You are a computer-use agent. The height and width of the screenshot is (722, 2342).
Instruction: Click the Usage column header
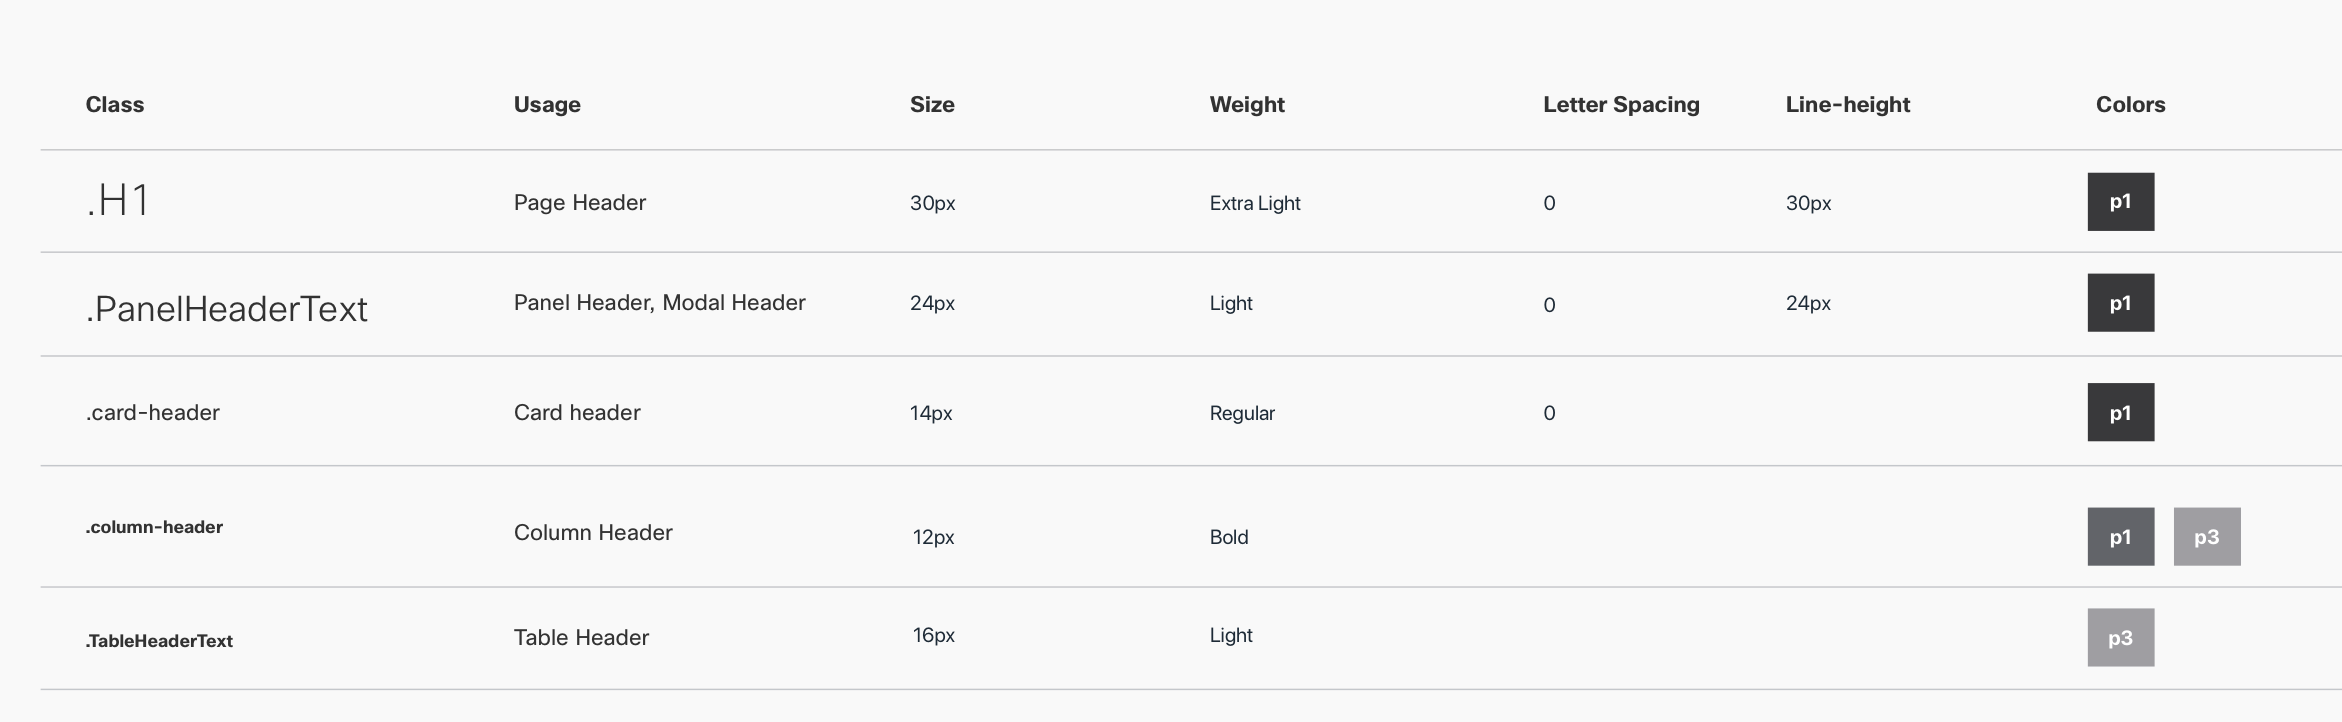pyautogui.click(x=547, y=105)
